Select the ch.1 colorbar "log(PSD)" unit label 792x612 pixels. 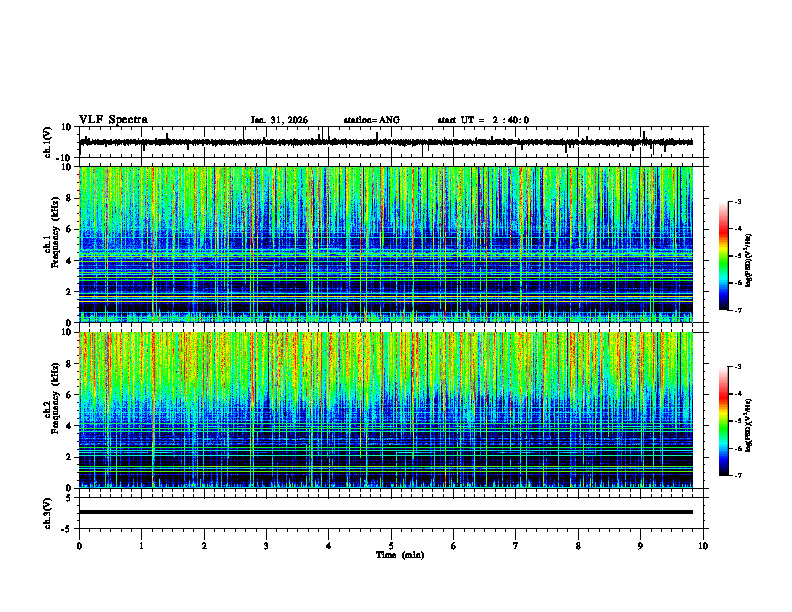pyautogui.click(x=749, y=261)
